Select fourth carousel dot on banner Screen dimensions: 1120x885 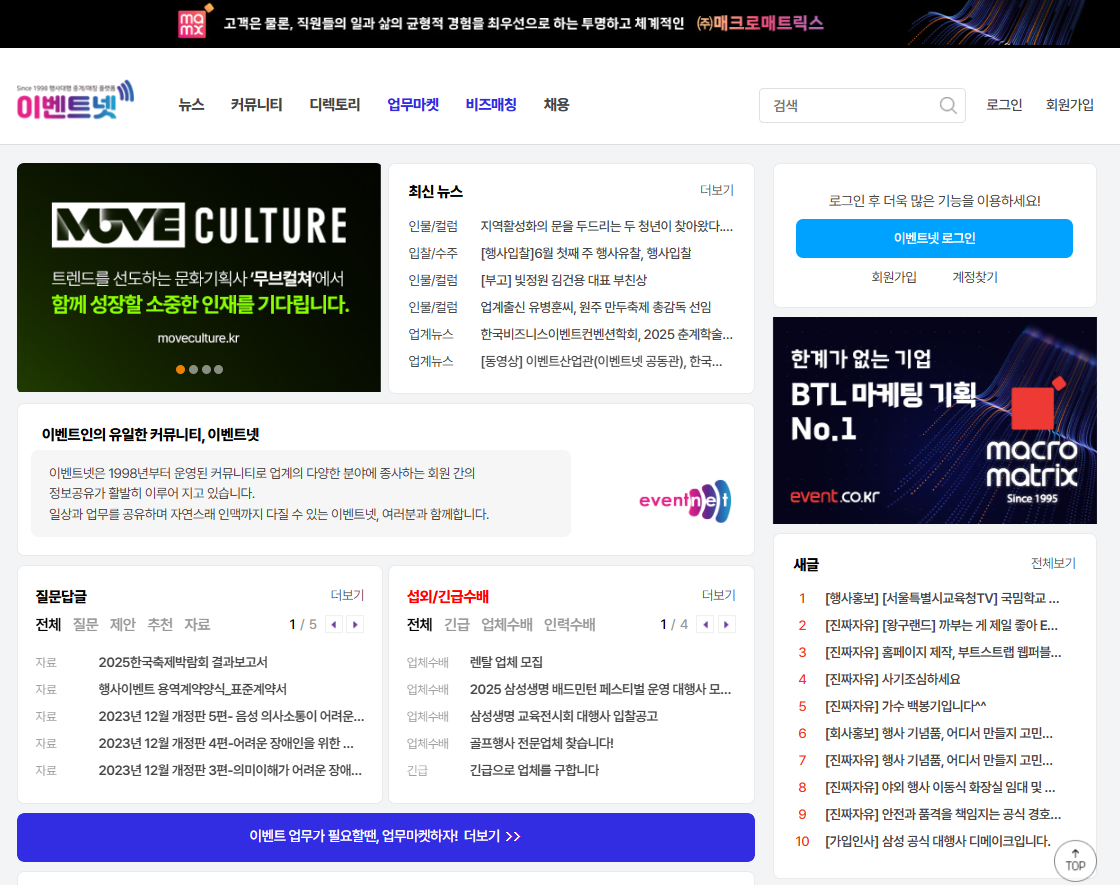(x=219, y=369)
